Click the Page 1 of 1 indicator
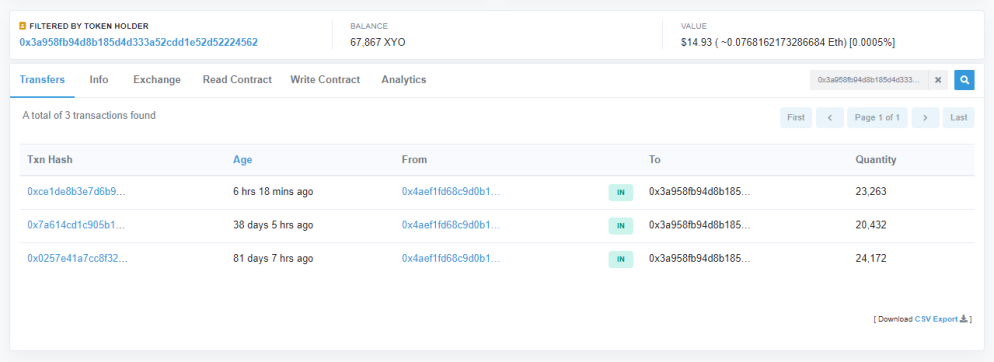Image resolution: width=994 pixels, height=362 pixels. click(x=877, y=117)
